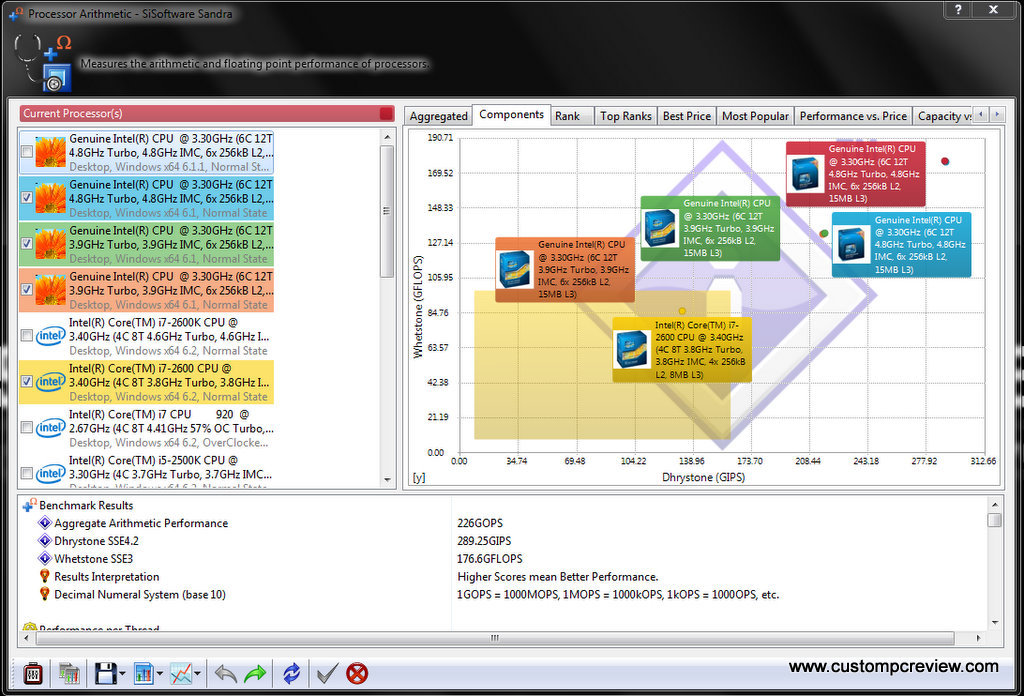Open the dropdown arrow next to the bar chart icon

(x=159, y=674)
